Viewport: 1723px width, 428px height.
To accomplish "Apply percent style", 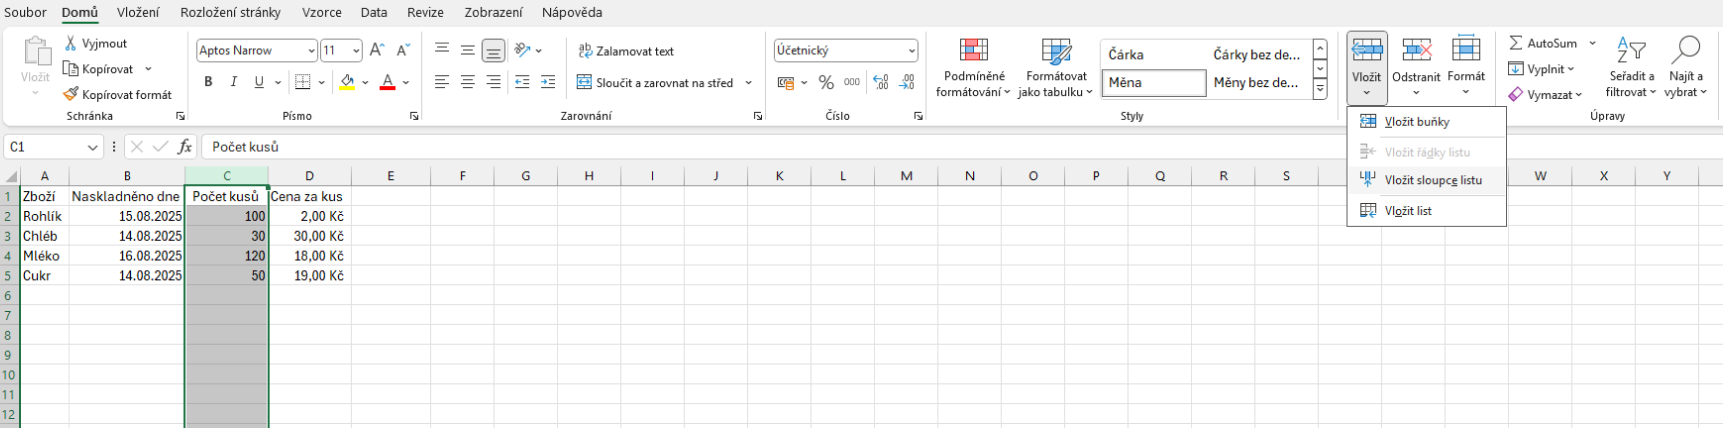I will pos(826,82).
